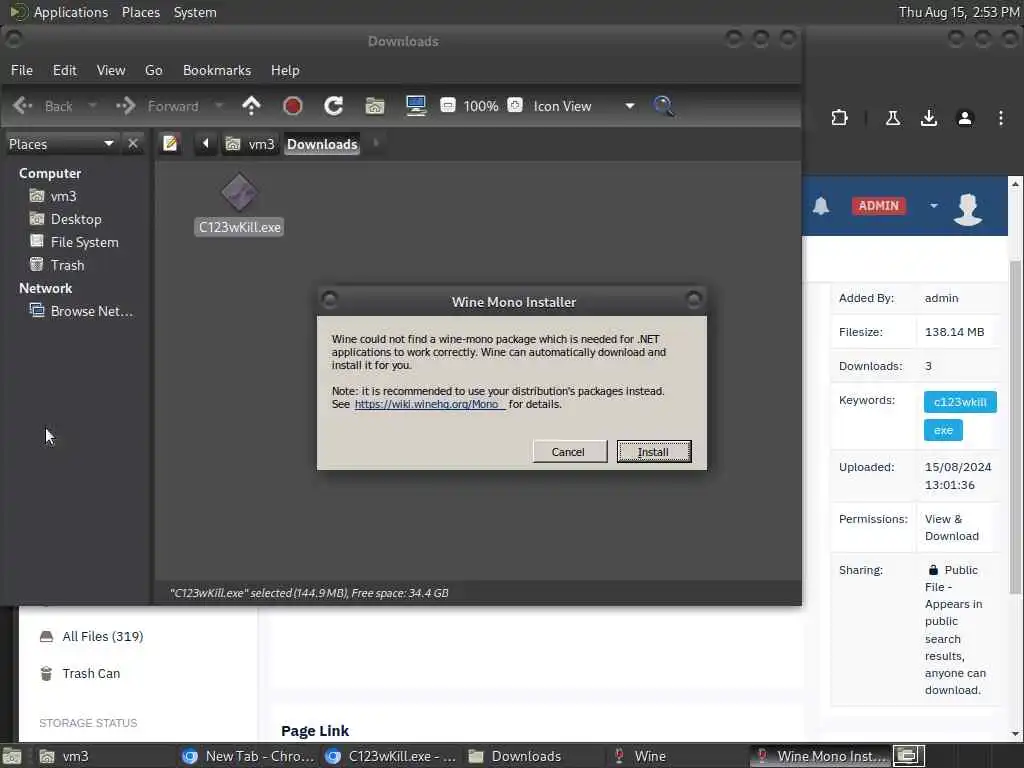Expand admin account dropdown arrow
The height and width of the screenshot is (768, 1024).
[934, 206]
